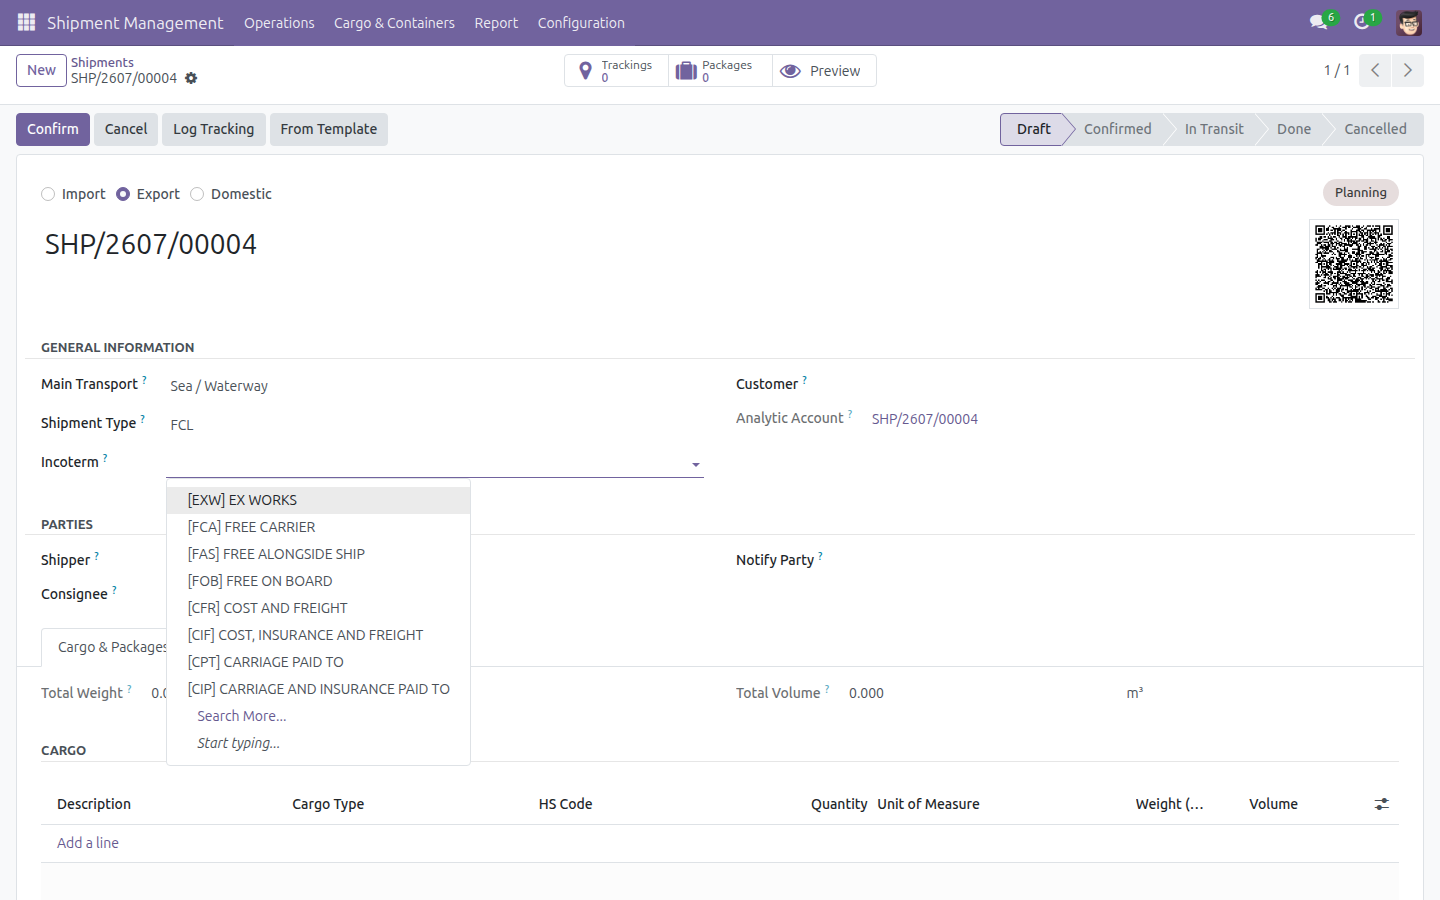Select the Export radio button

click(x=123, y=194)
